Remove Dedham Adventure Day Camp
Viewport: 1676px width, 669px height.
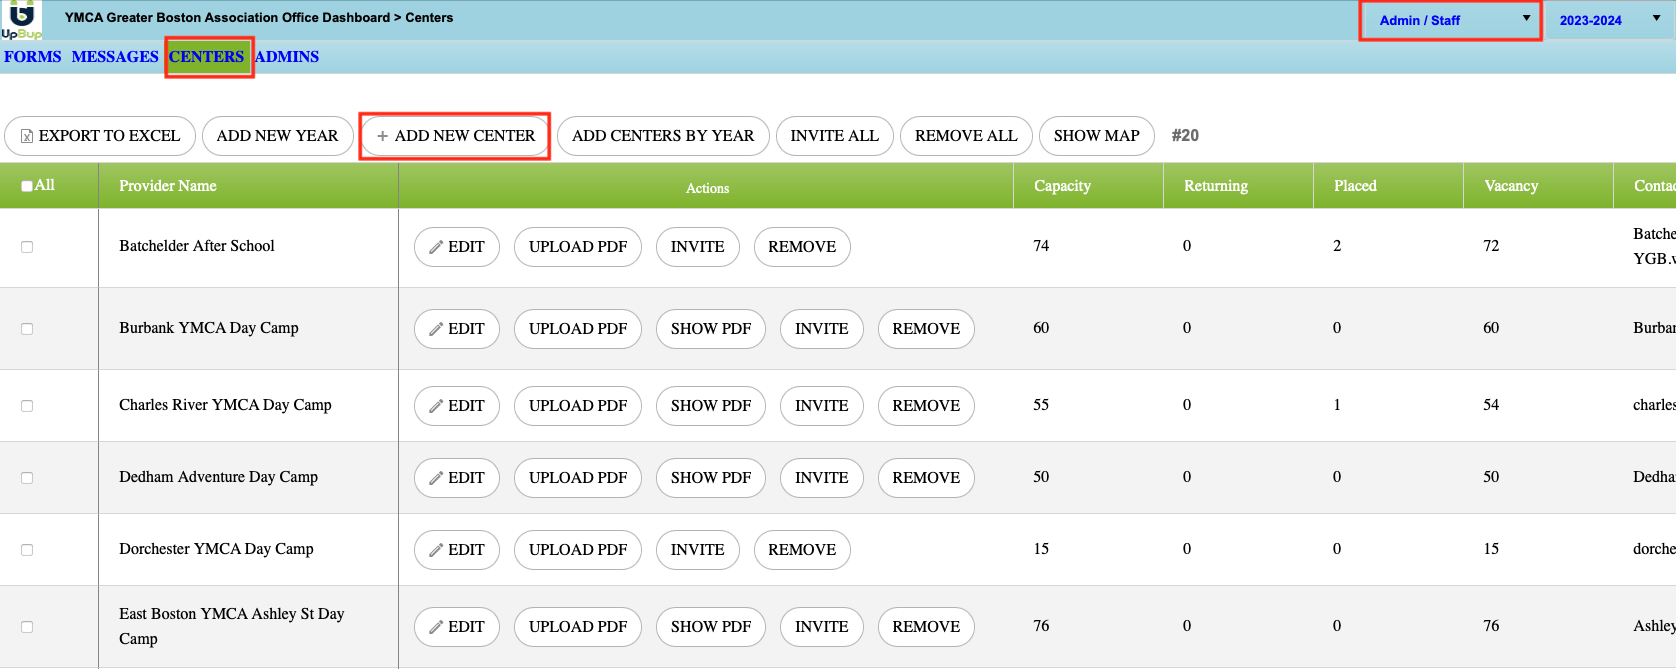point(926,478)
